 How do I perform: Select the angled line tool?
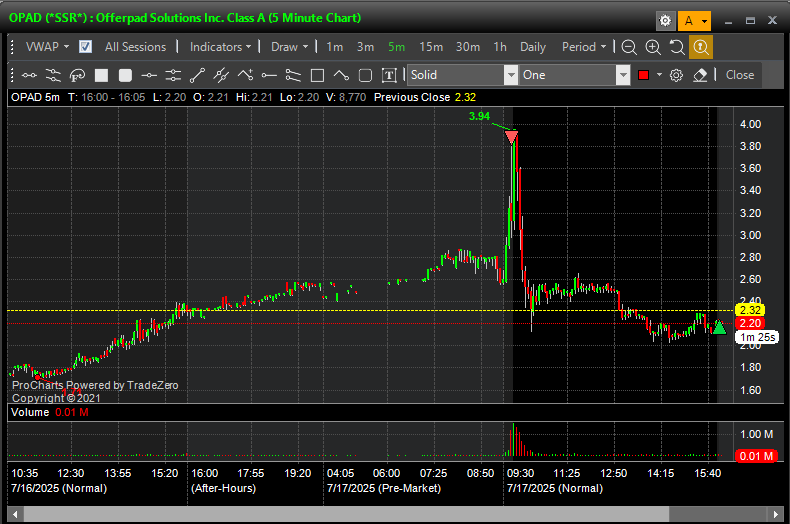(x=341, y=76)
